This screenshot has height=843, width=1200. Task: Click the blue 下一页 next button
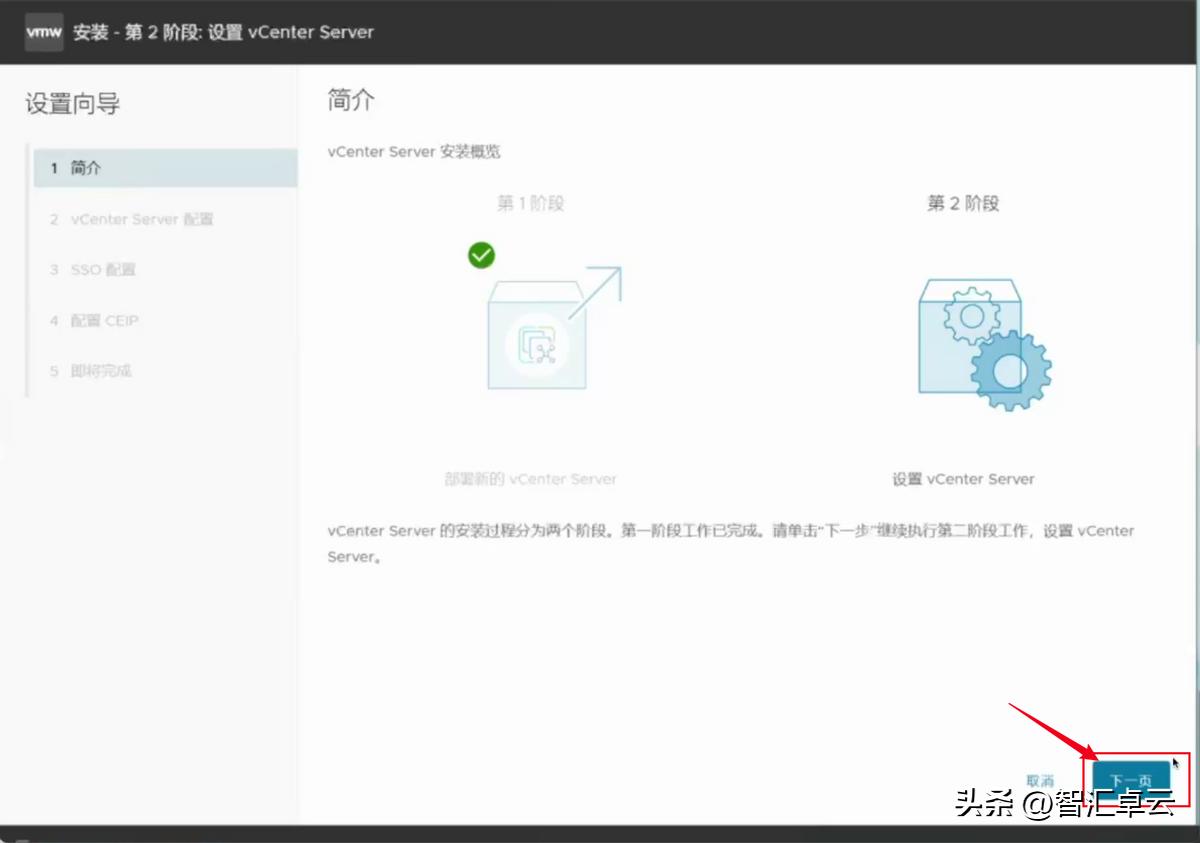pos(1131,780)
